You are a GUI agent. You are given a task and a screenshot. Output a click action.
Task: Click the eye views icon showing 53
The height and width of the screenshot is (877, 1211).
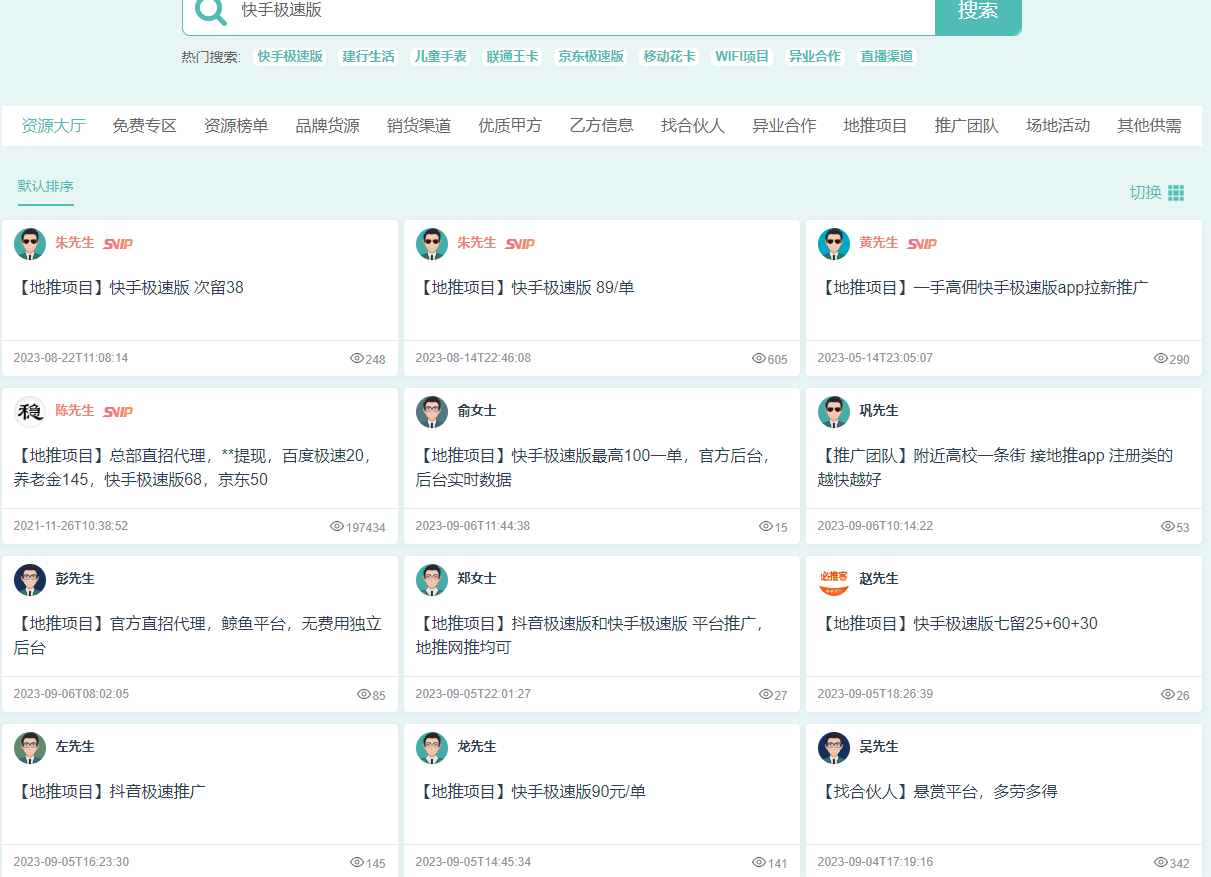coord(1168,526)
